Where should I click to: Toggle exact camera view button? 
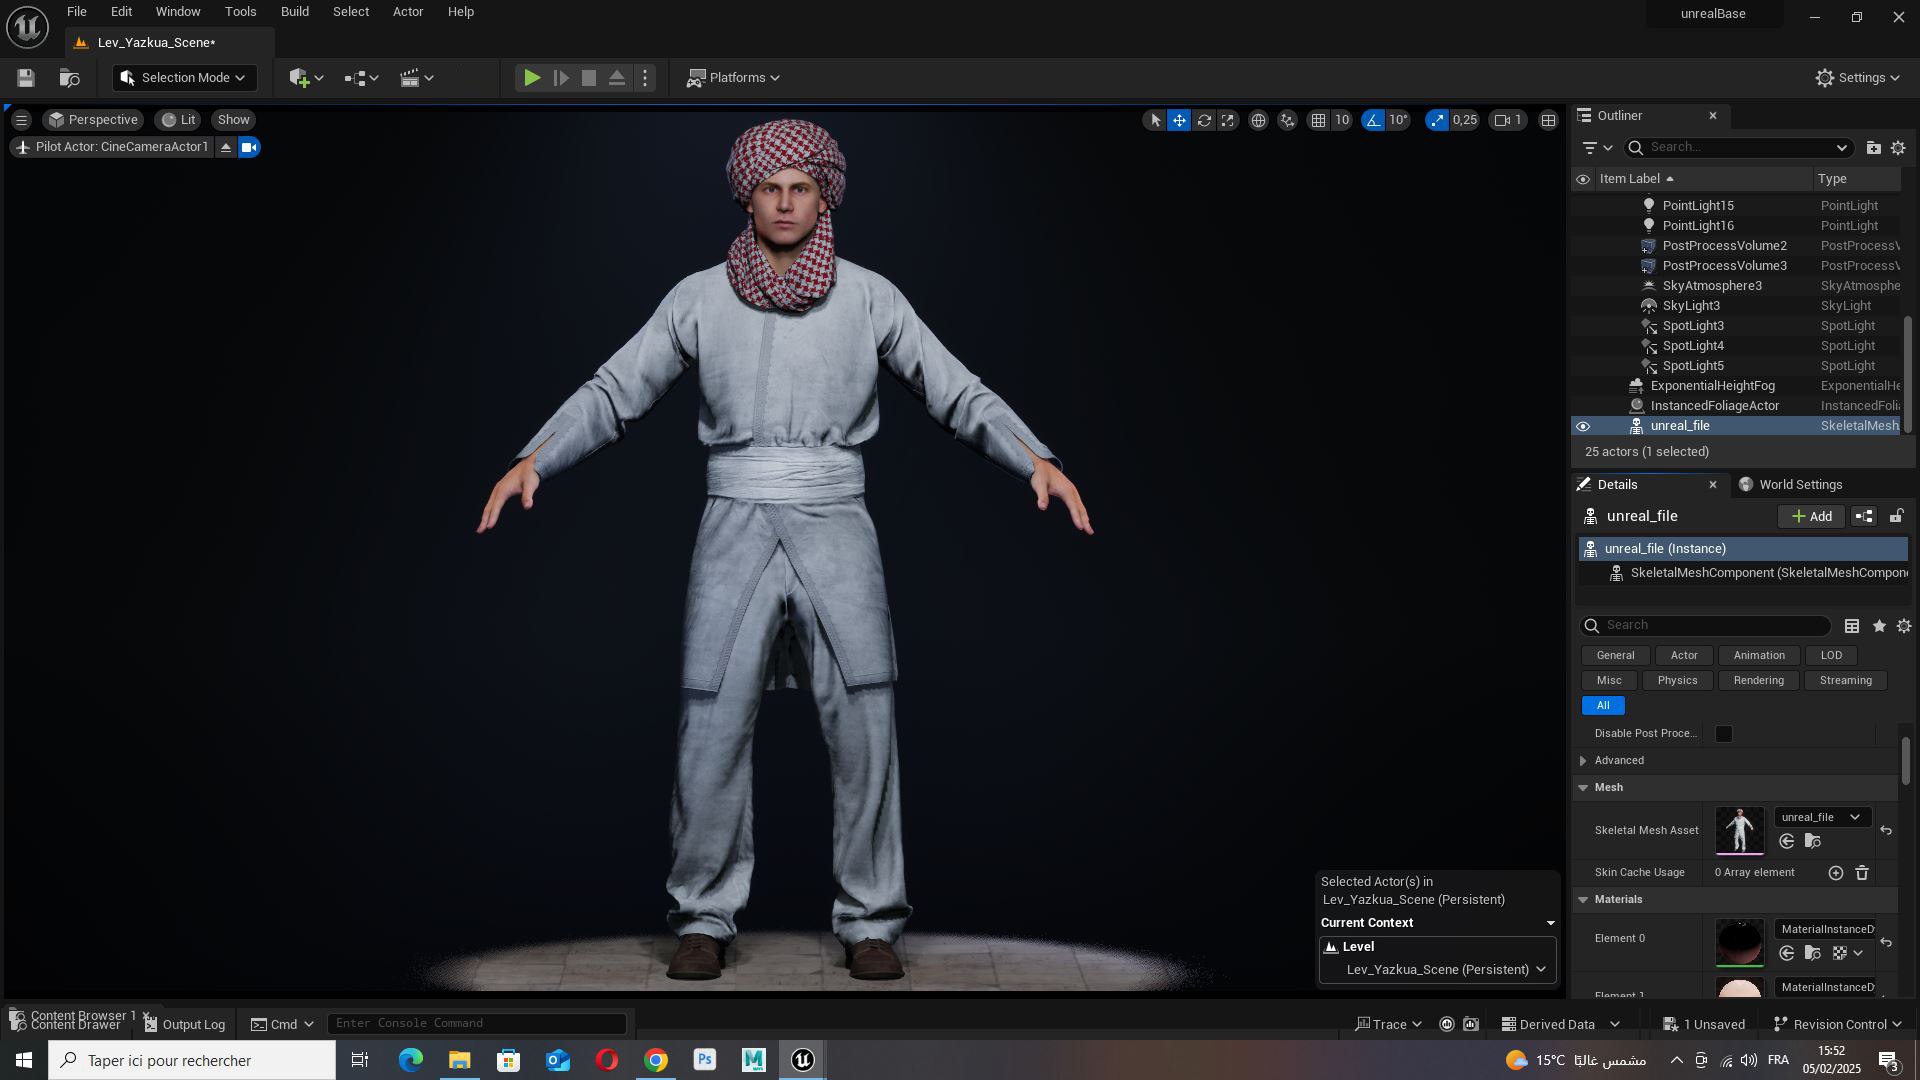249,148
